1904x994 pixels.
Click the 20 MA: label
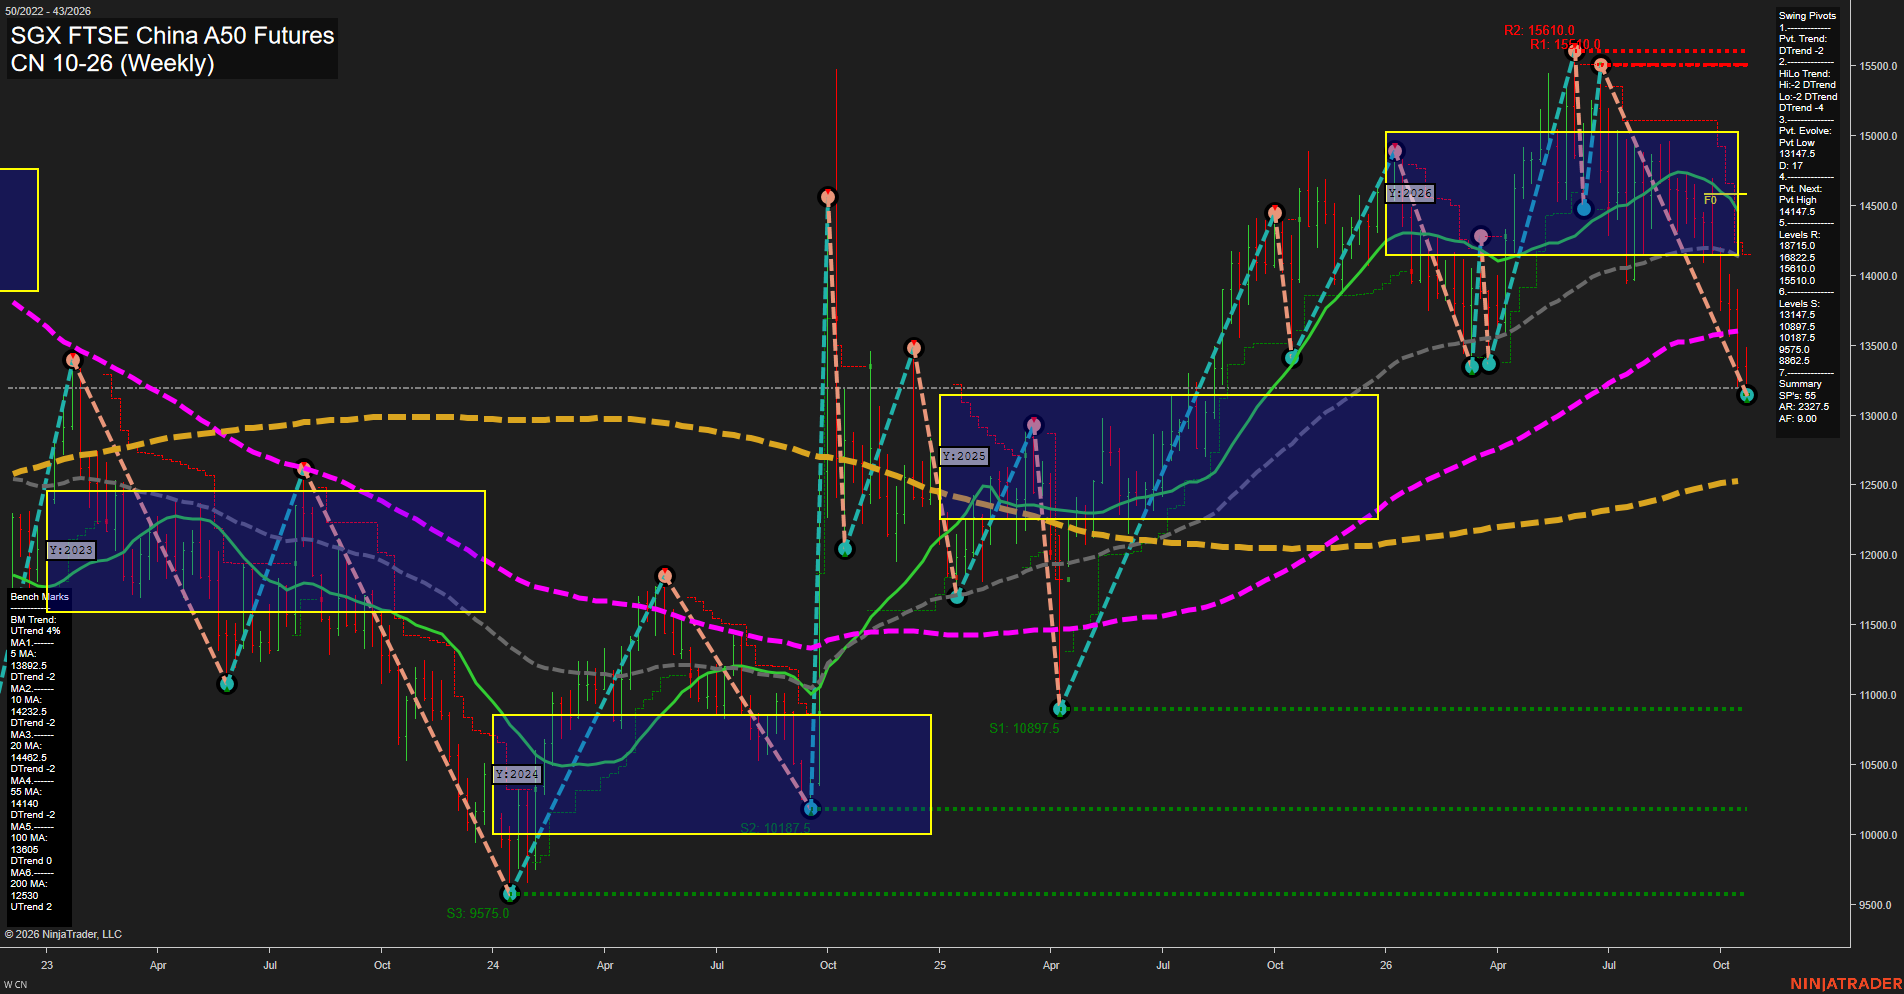pos(26,746)
